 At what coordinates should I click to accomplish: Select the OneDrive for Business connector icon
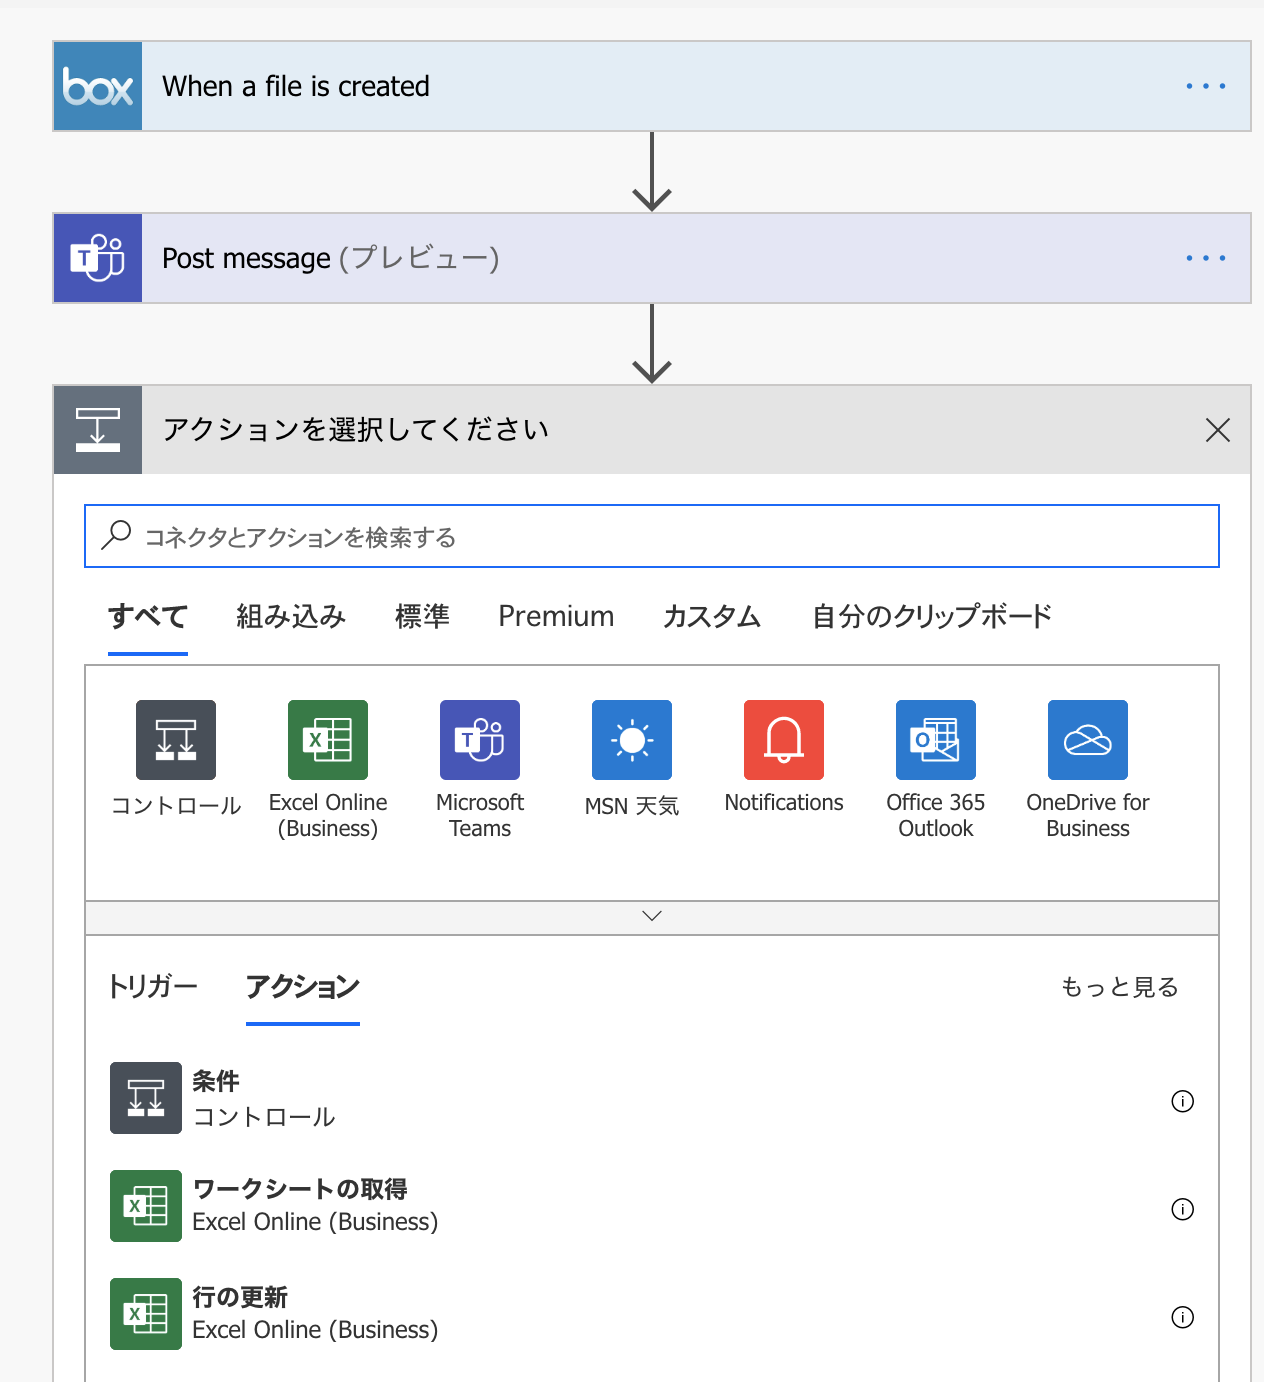pos(1088,740)
